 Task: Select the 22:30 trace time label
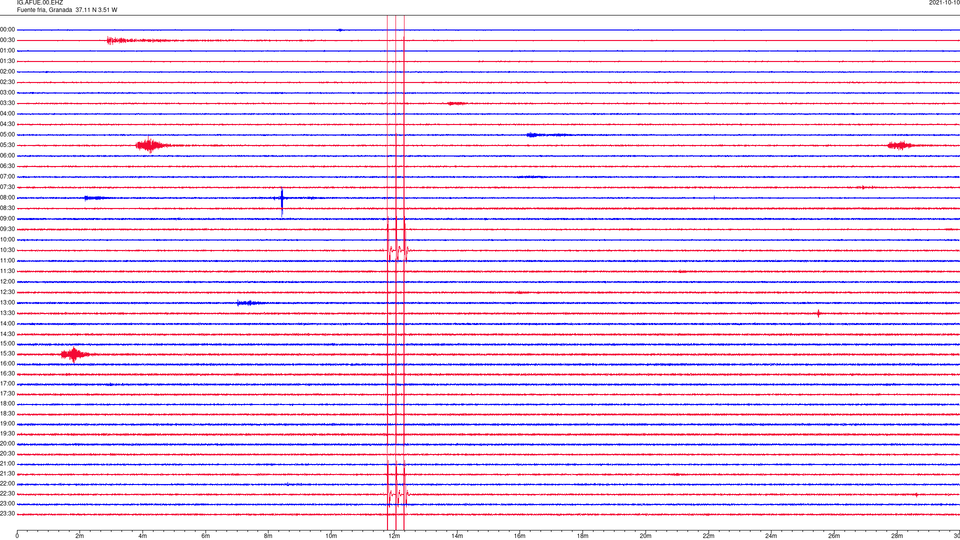click(8, 493)
